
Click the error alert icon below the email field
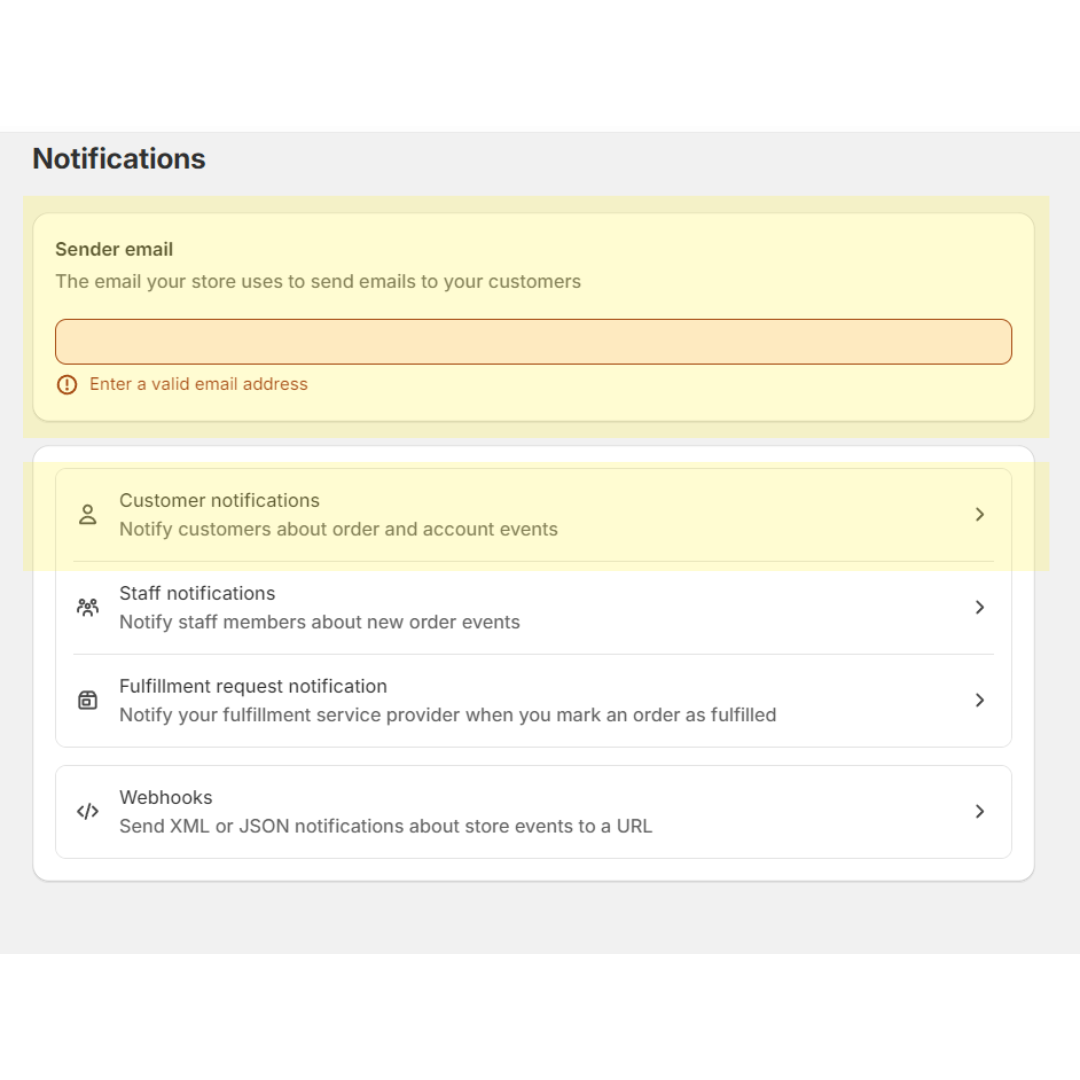click(67, 384)
